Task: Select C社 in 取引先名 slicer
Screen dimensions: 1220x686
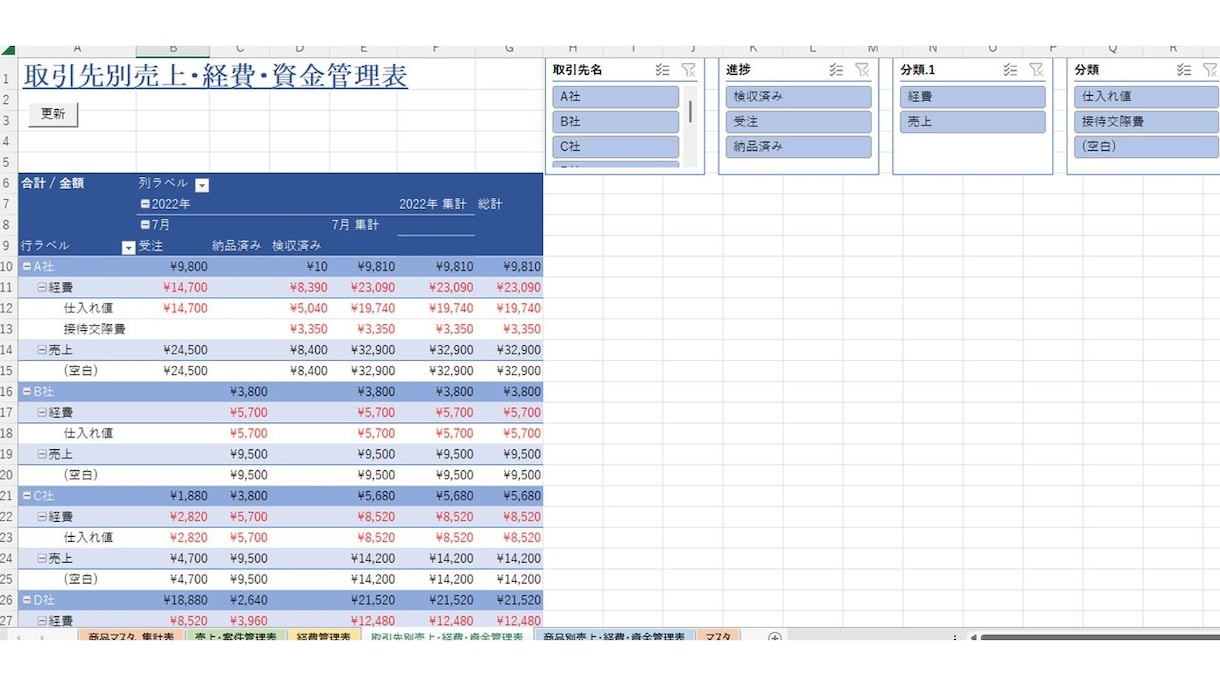Action: tap(615, 146)
